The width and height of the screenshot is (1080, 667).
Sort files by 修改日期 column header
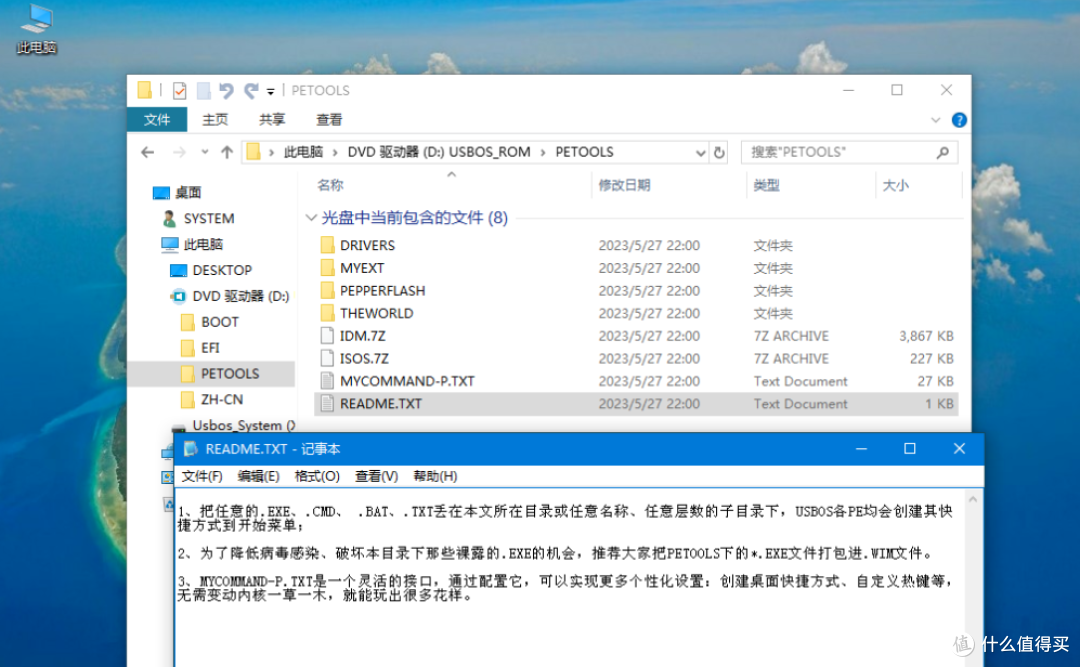[624, 185]
